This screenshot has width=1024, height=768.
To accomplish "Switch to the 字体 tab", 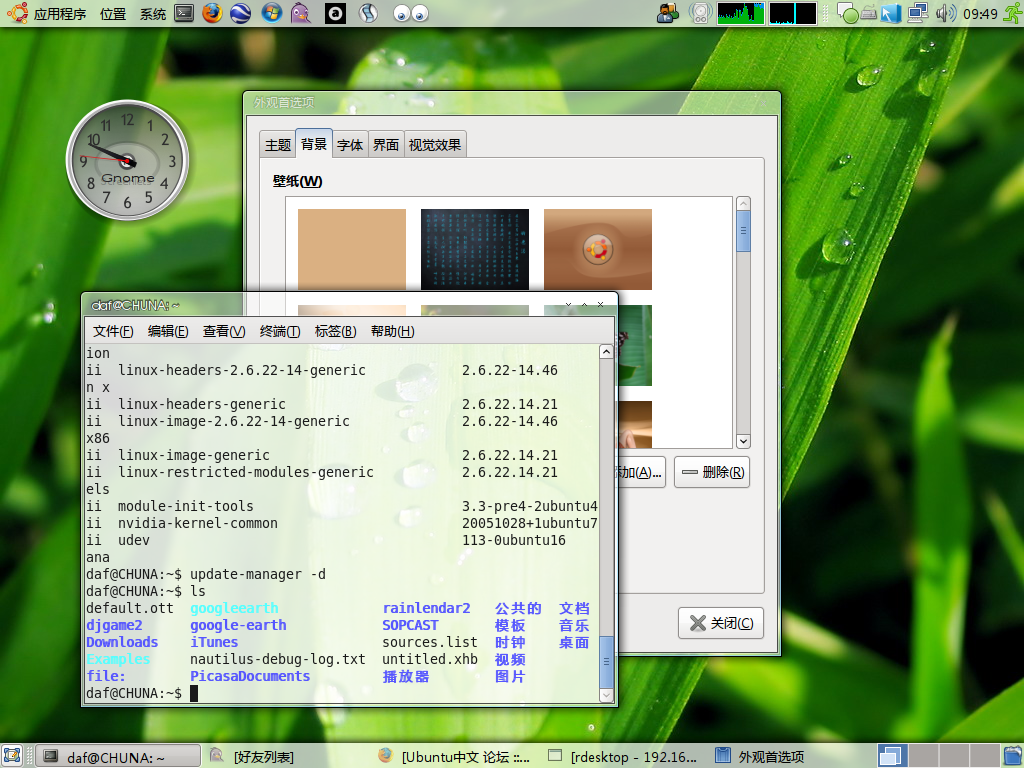I will (350, 145).
